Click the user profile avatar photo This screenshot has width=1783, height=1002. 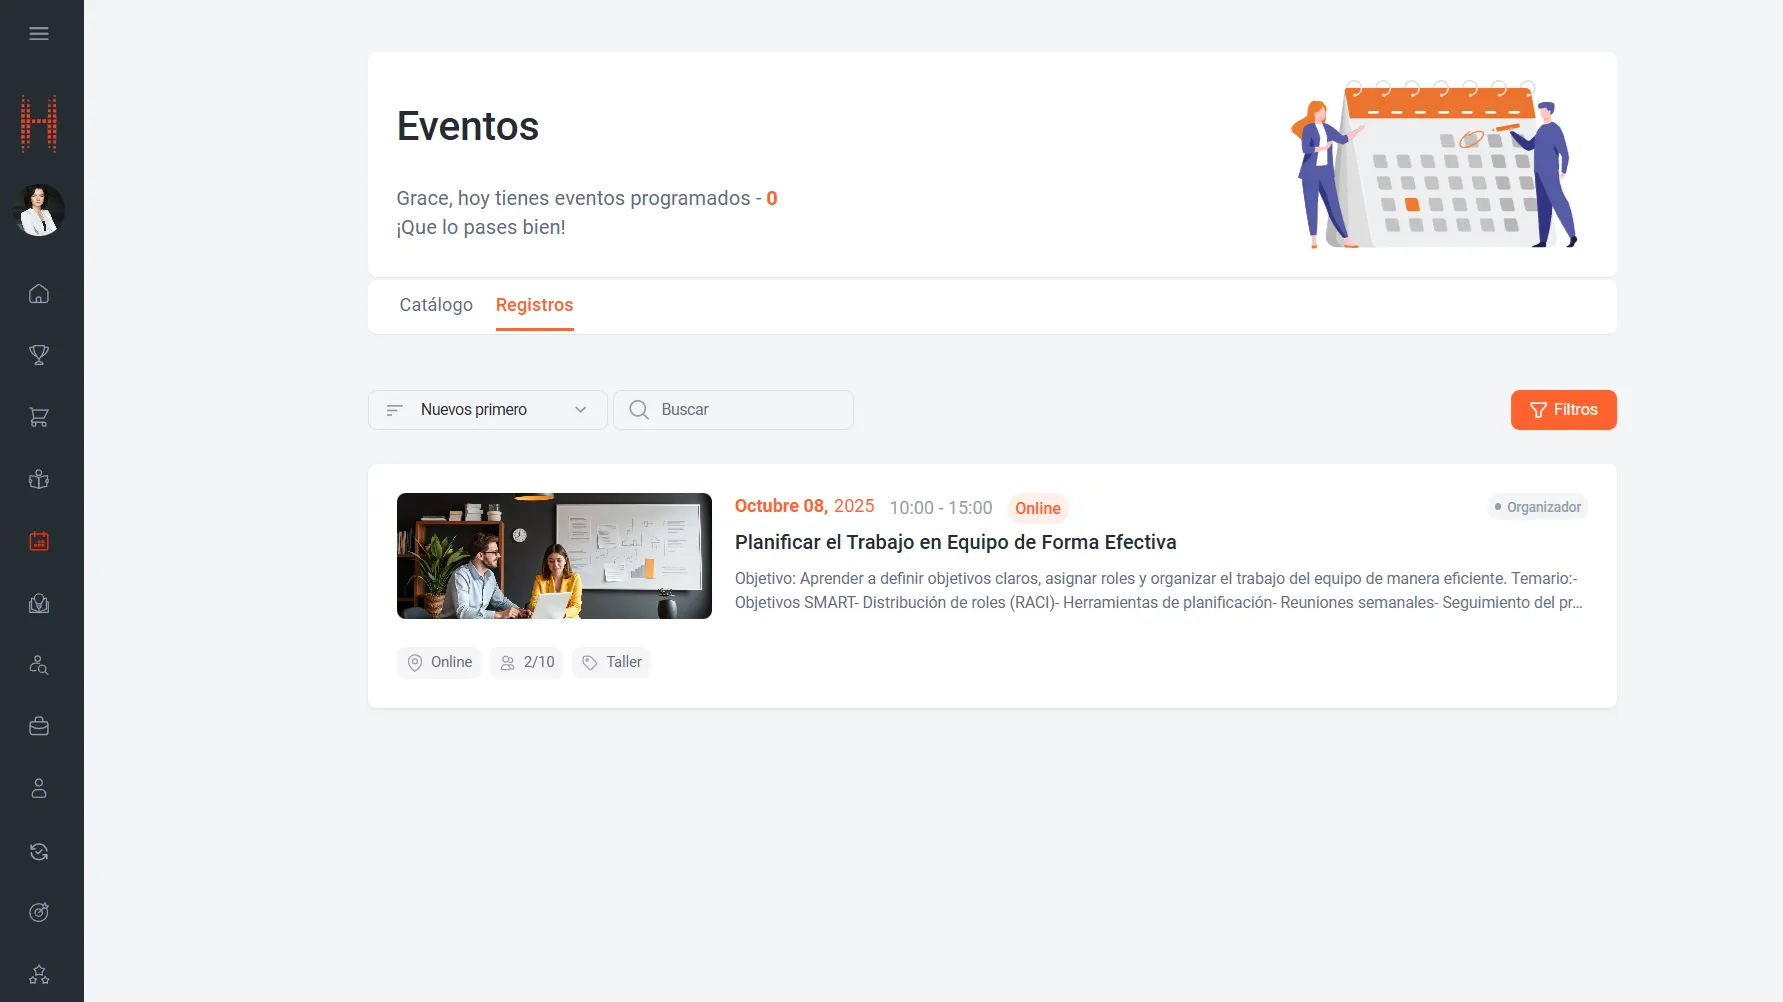point(39,210)
